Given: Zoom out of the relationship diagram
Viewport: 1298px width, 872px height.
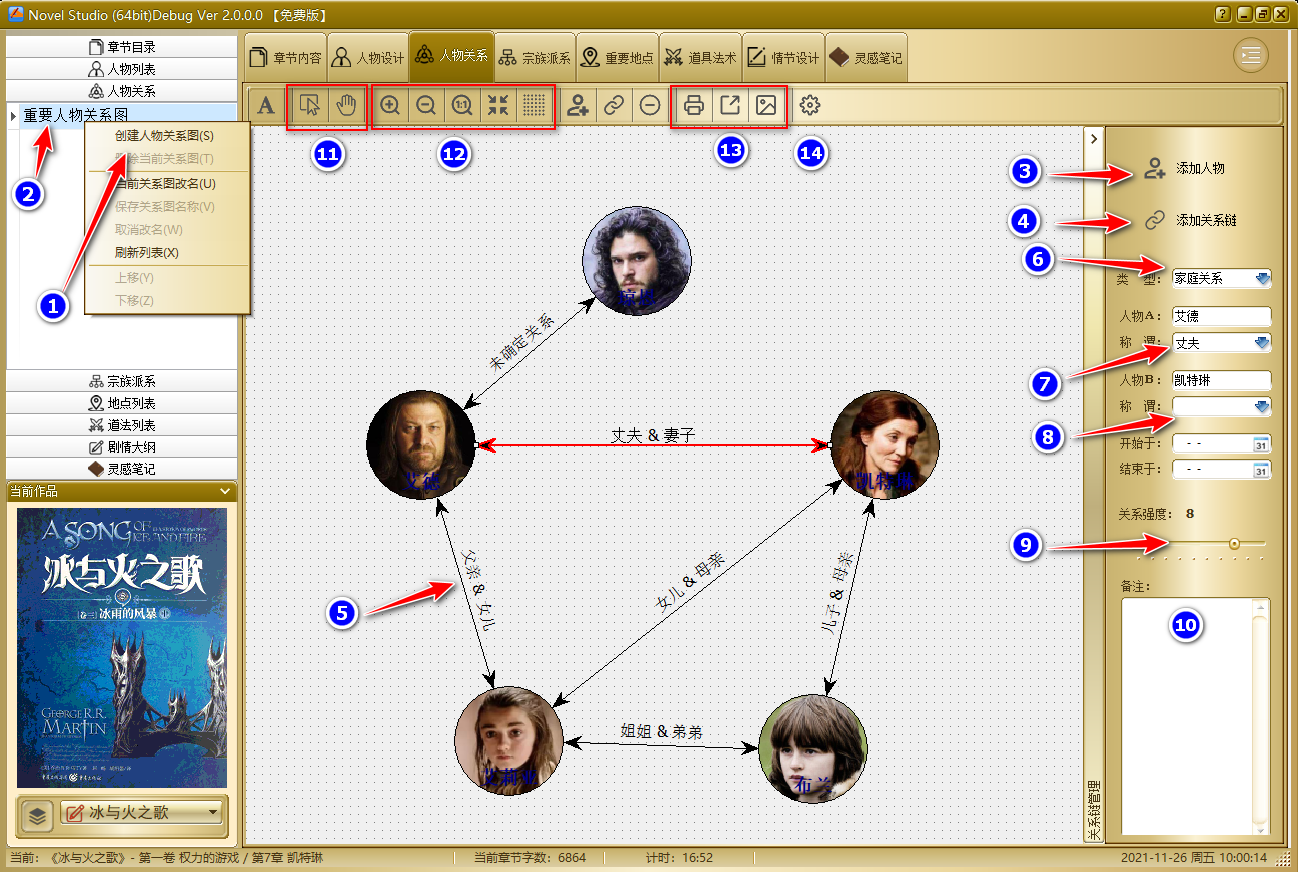Looking at the screenshot, I should point(426,106).
